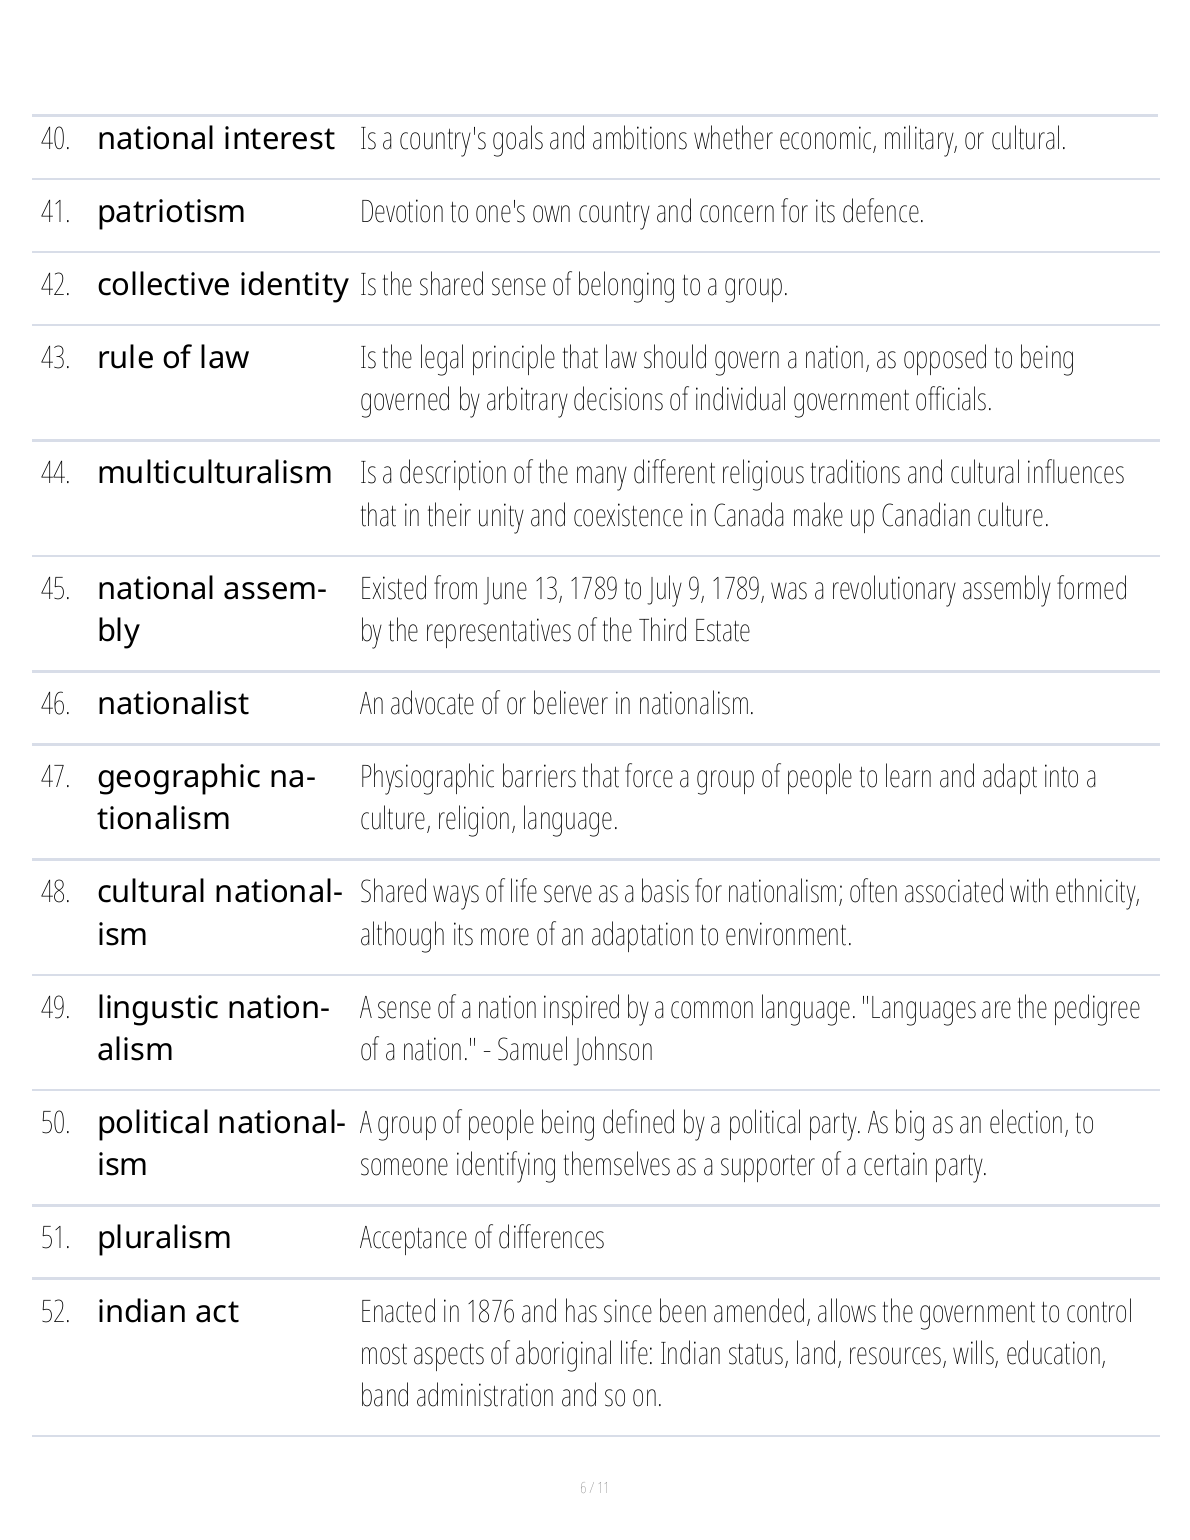Click the "Acceptance of differences" definition
Image resolution: width=1190 pixels, height=1540 pixels.
coord(482,1238)
